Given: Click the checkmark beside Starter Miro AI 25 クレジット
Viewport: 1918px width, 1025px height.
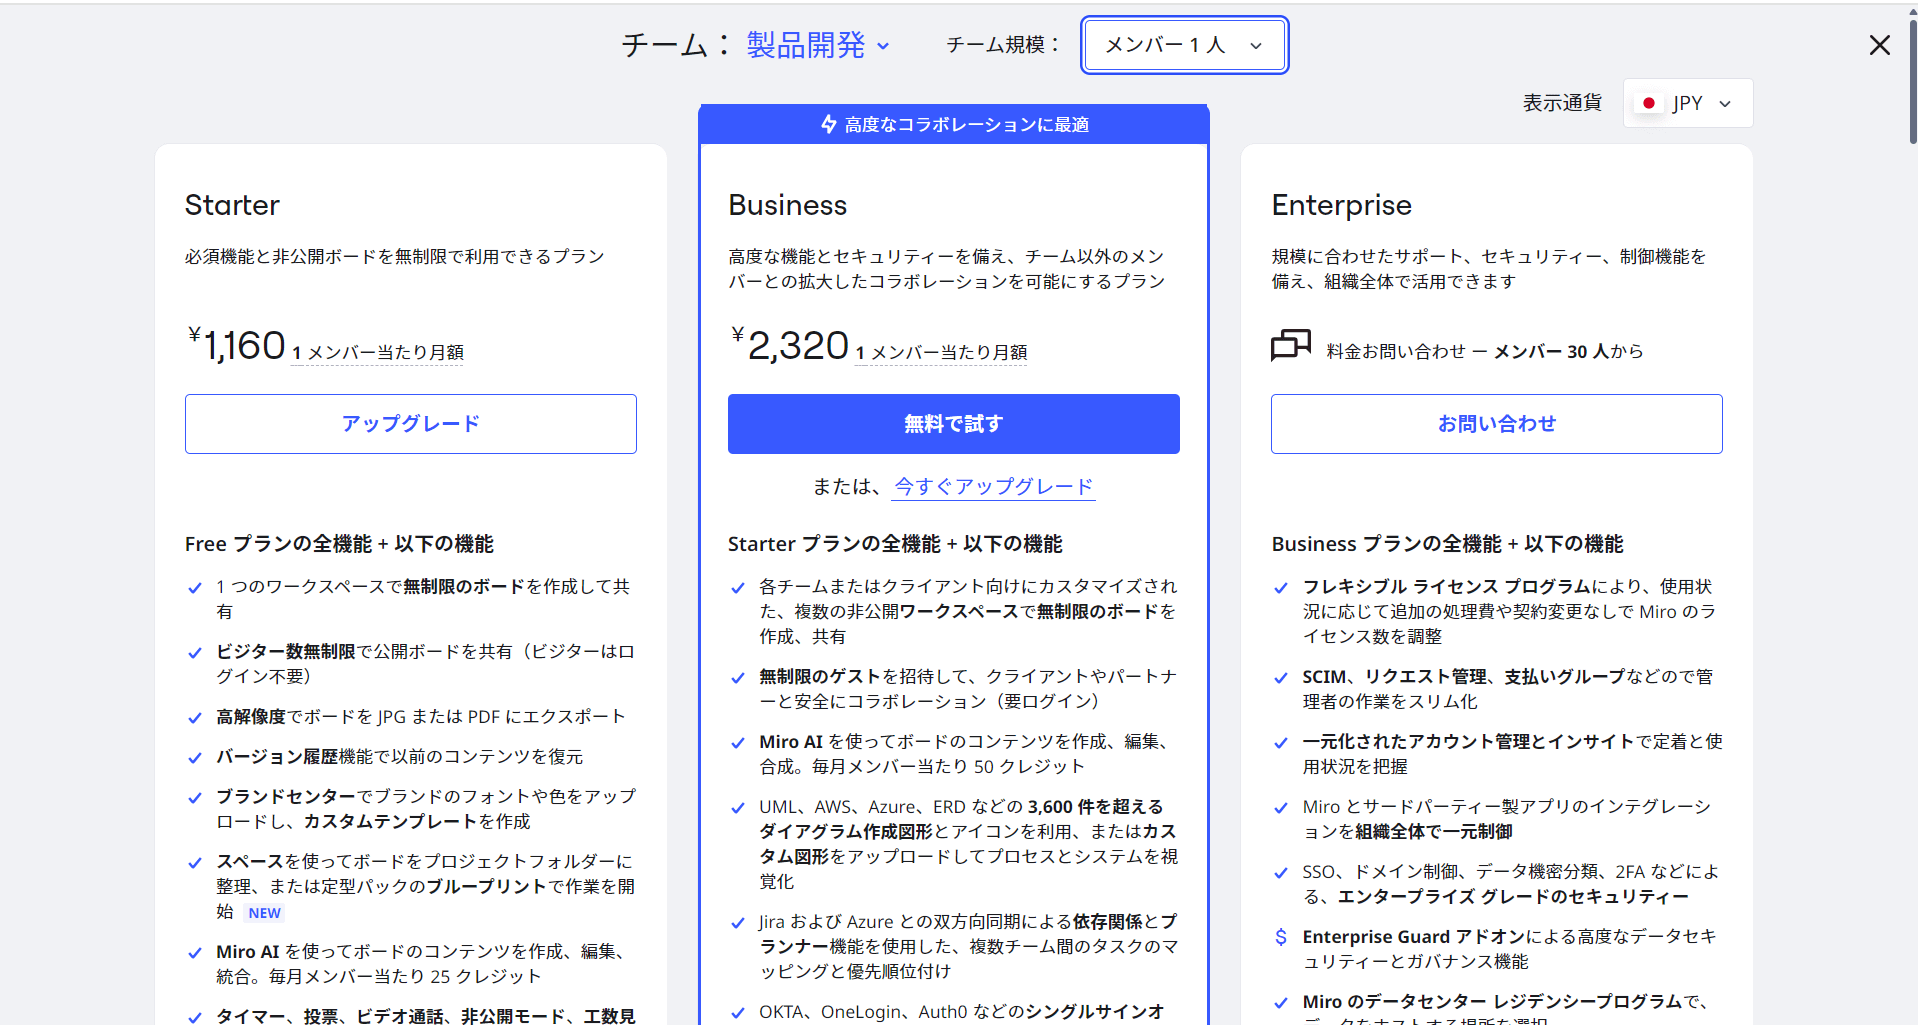Looking at the screenshot, I should pyautogui.click(x=195, y=953).
